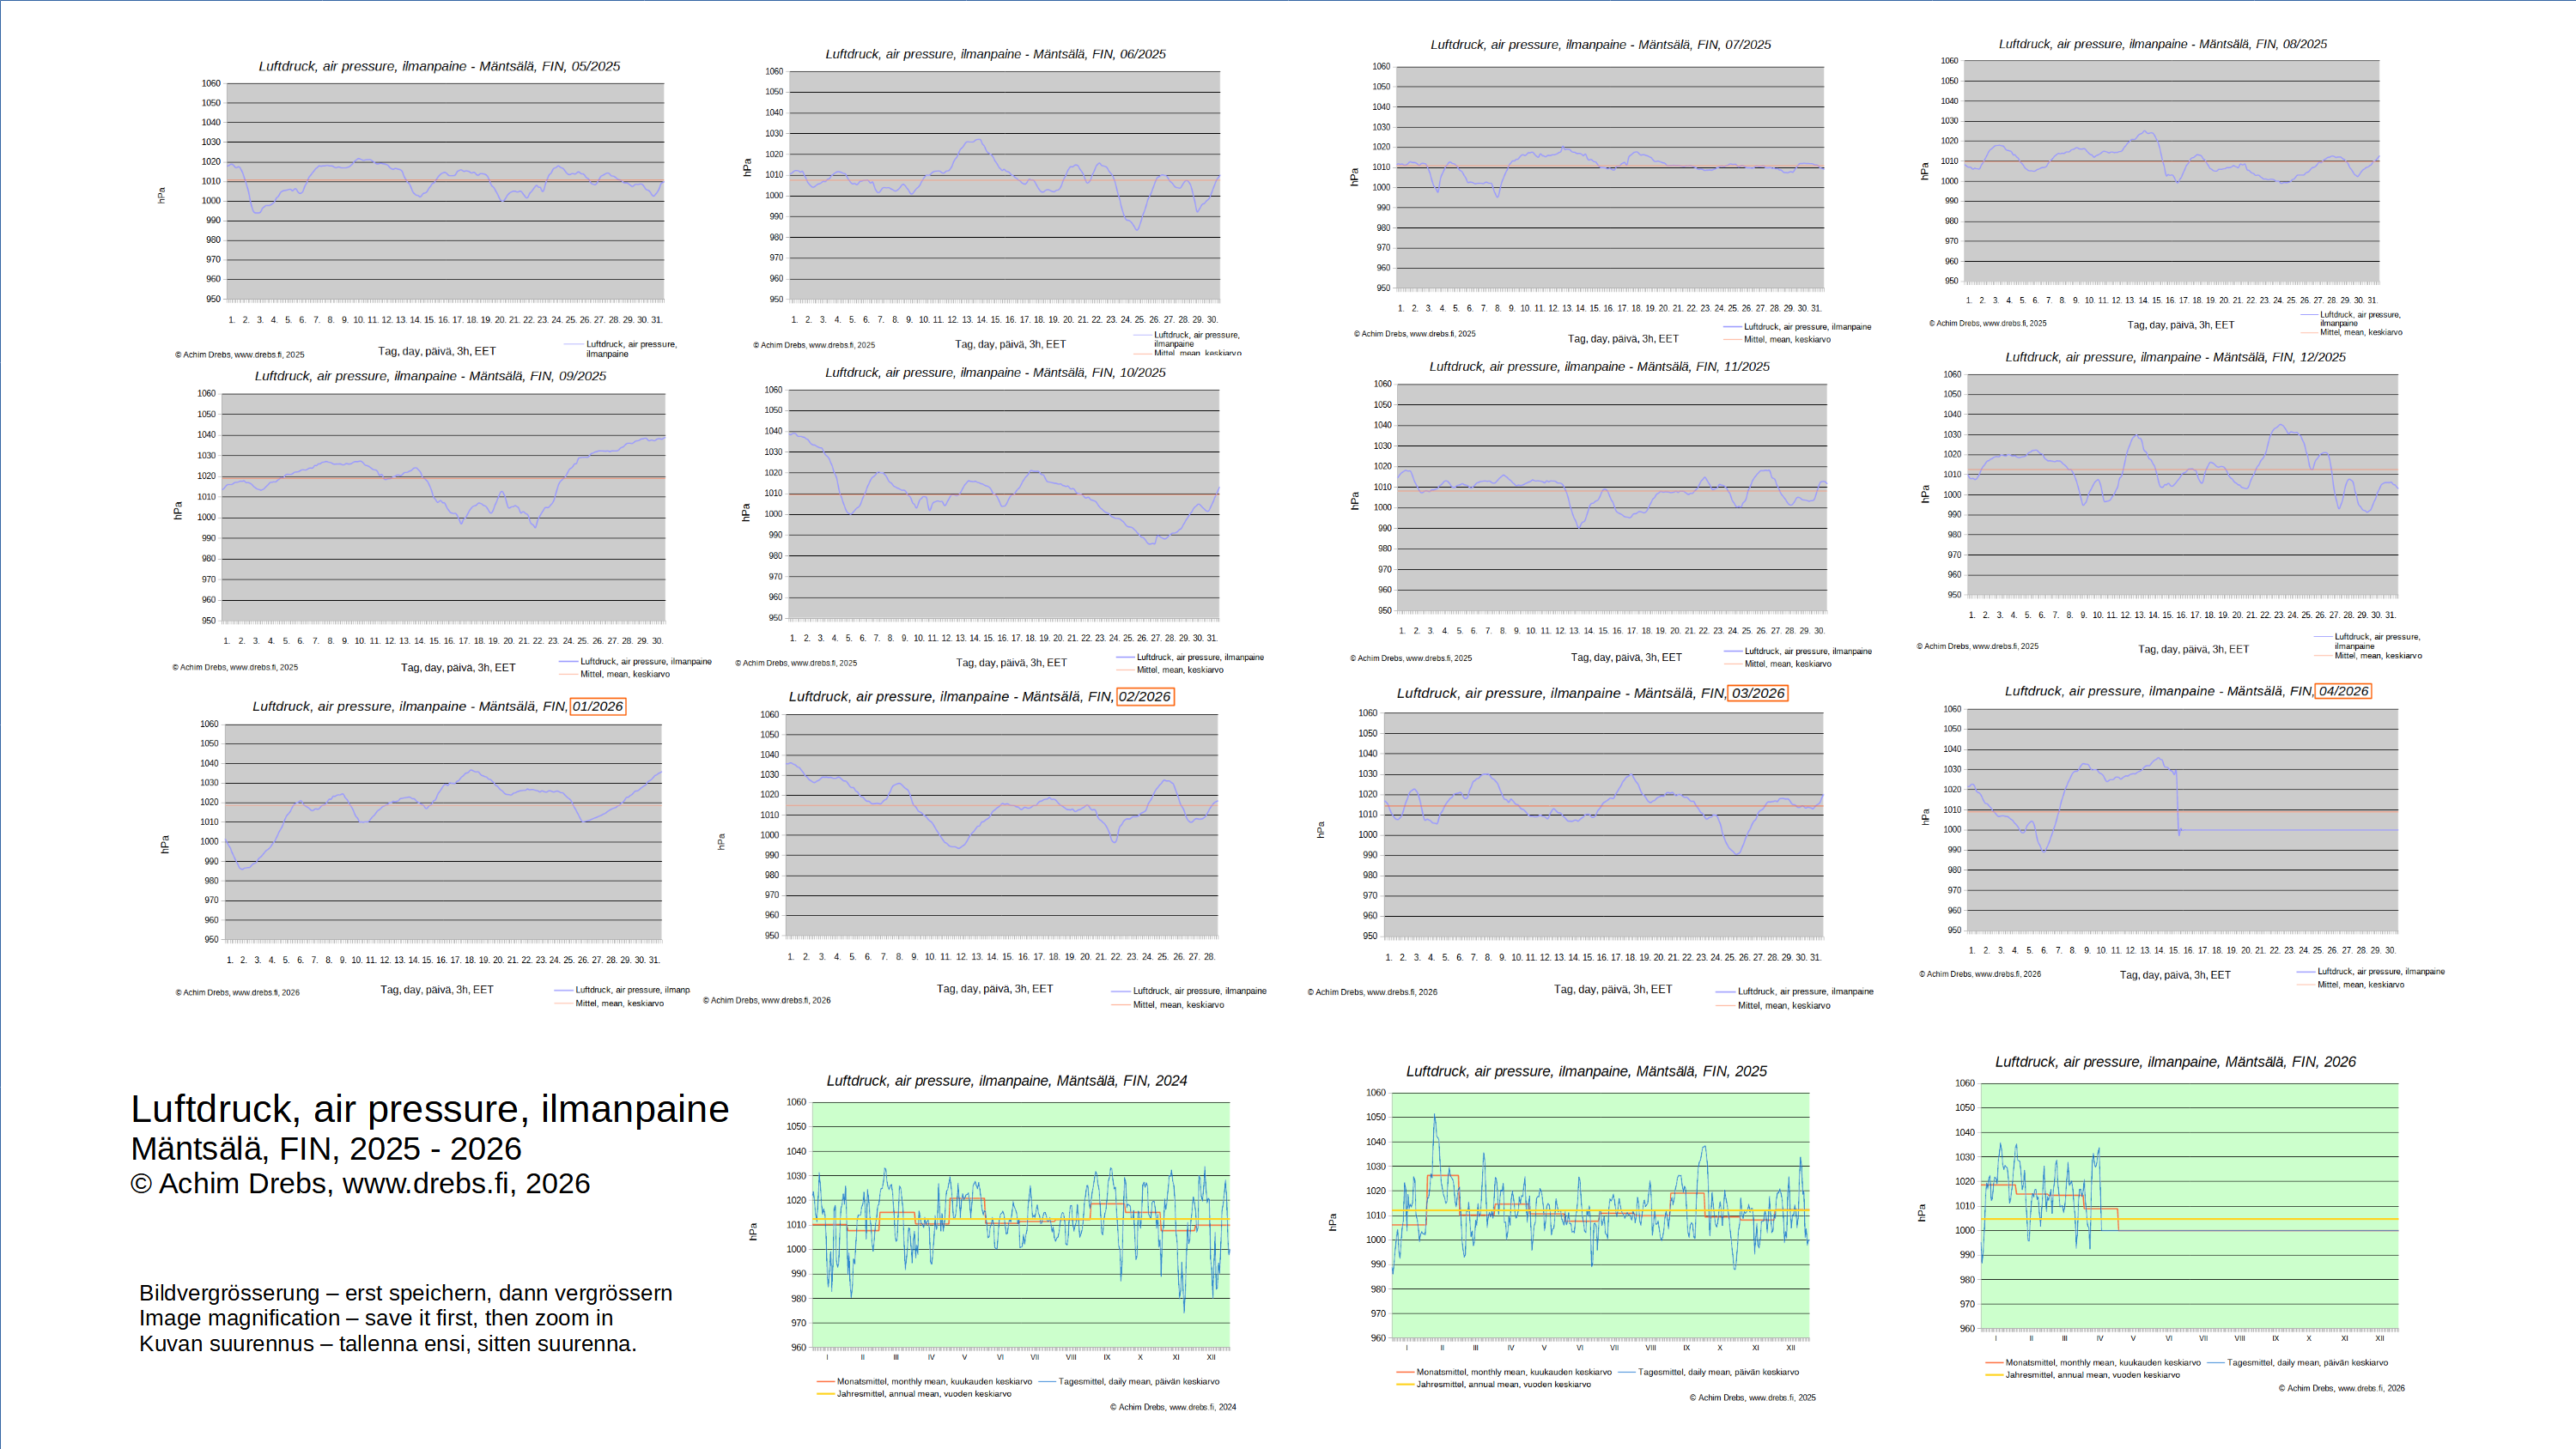Select the green 2024 annual chart

[x=1020, y=1225]
